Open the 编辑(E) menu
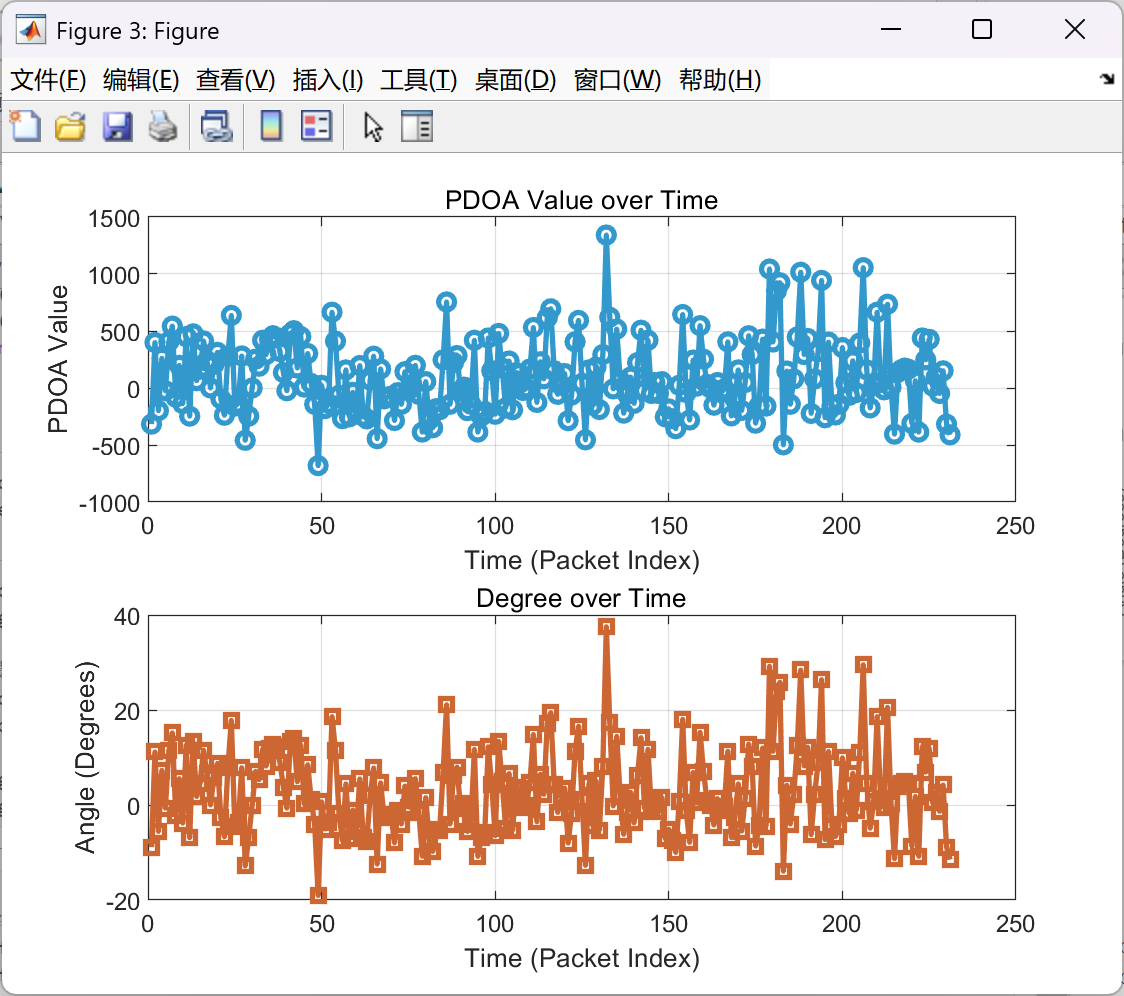The width and height of the screenshot is (1124, 996). pos(140,80)
